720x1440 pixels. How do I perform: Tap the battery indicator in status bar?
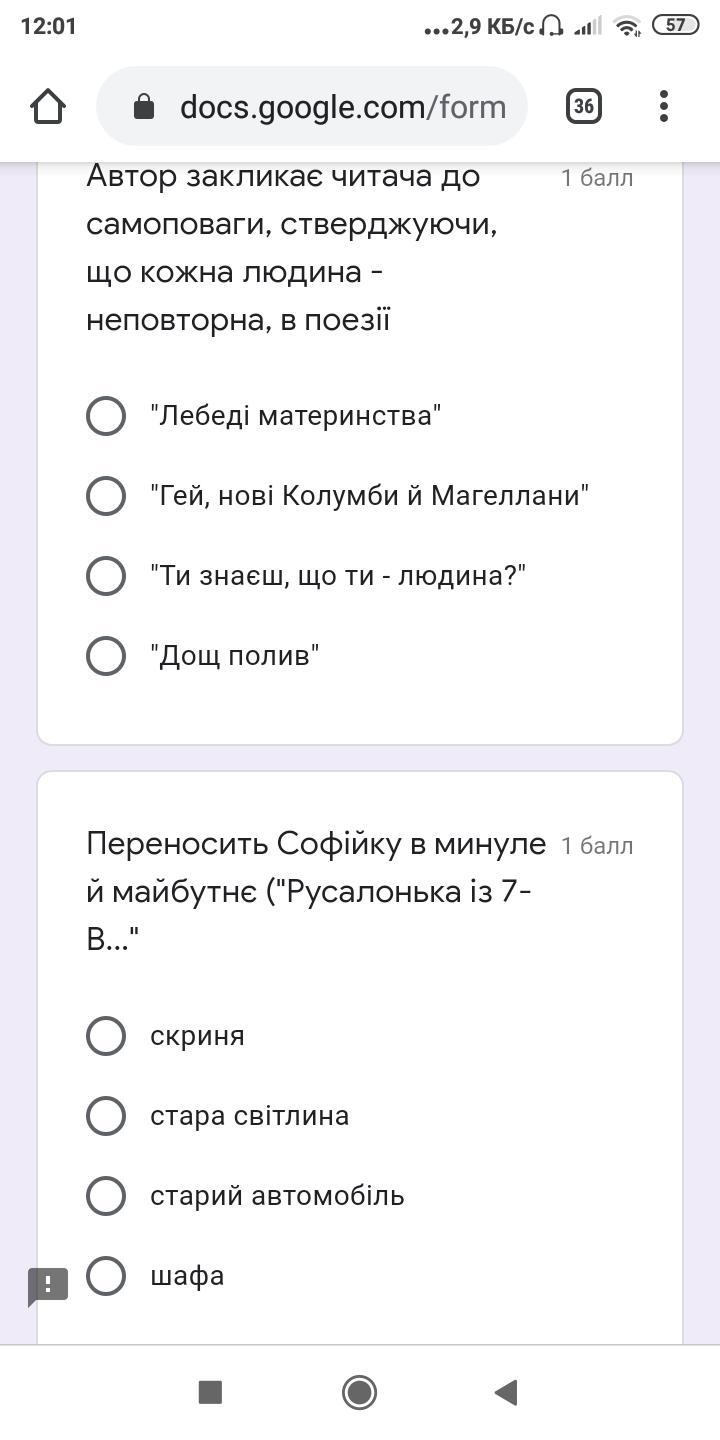click(676, 26)
